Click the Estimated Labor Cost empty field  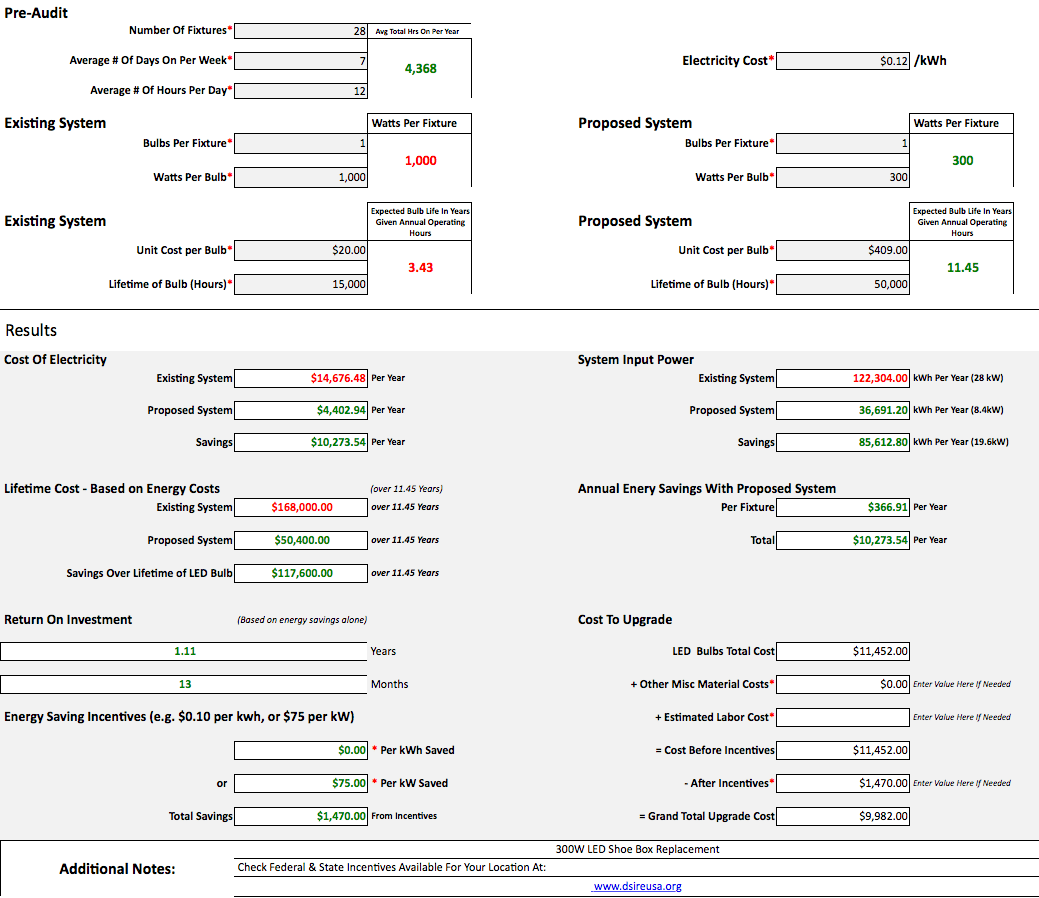pos(842,717)
